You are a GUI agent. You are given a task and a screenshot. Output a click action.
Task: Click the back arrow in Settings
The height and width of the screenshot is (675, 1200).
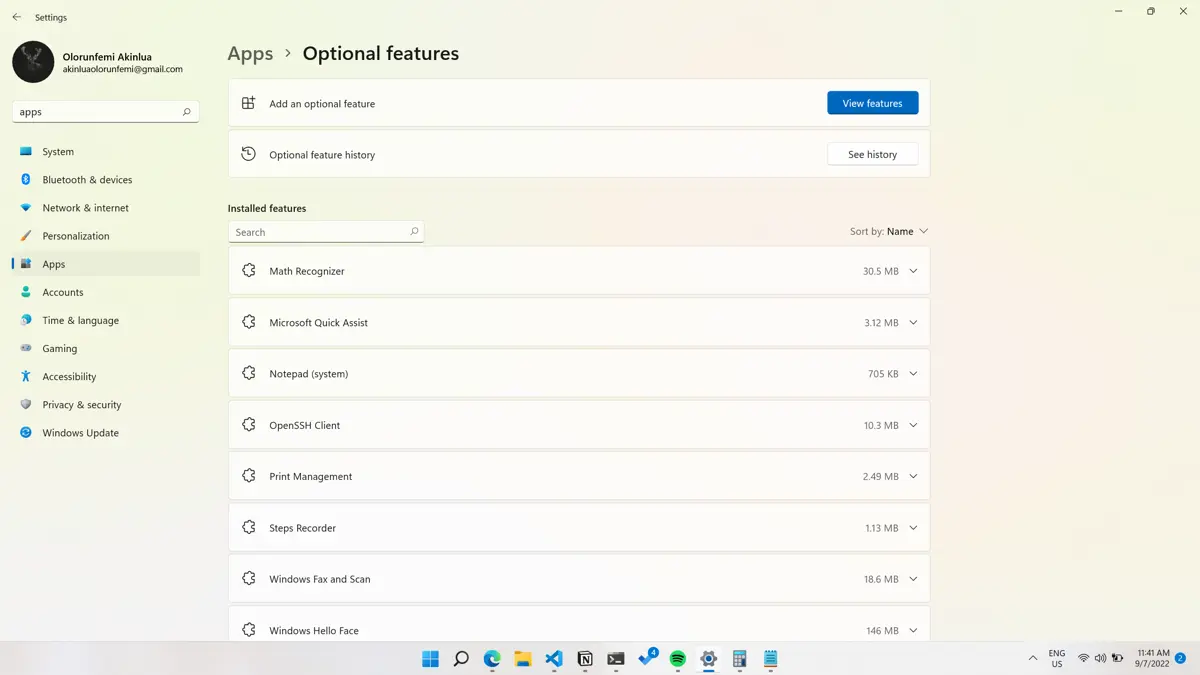(x=16, y=17)
